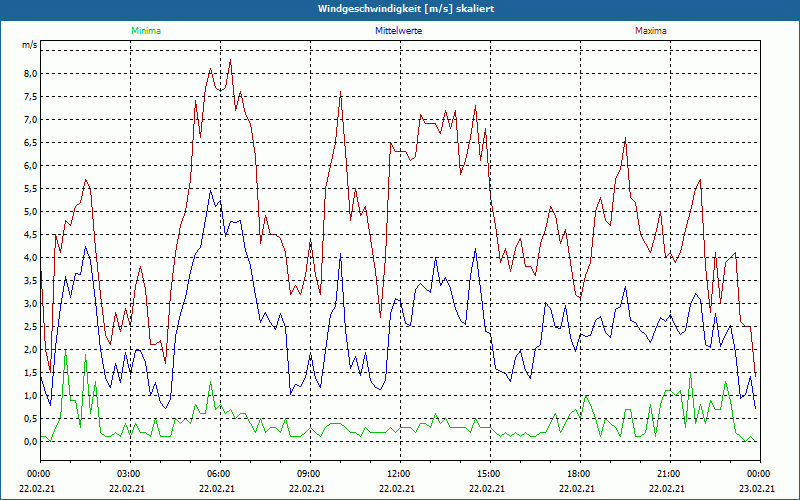Click the 3,0 y-axis value
The image size is (800, 500).
(31, 304)
